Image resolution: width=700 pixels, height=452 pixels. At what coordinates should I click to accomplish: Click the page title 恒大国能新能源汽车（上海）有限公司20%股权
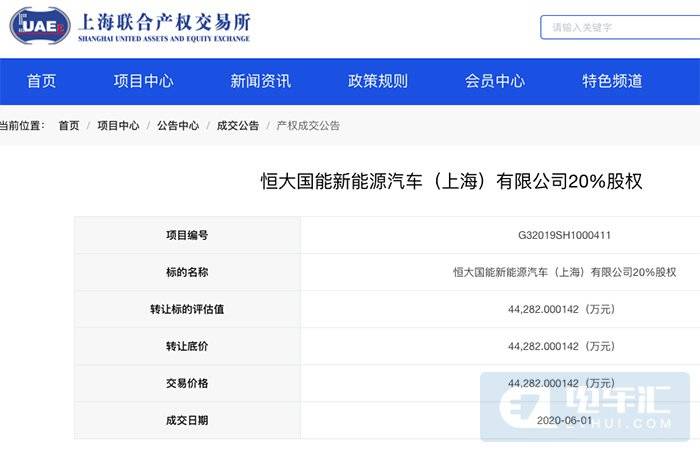click(x=451, y=181)
